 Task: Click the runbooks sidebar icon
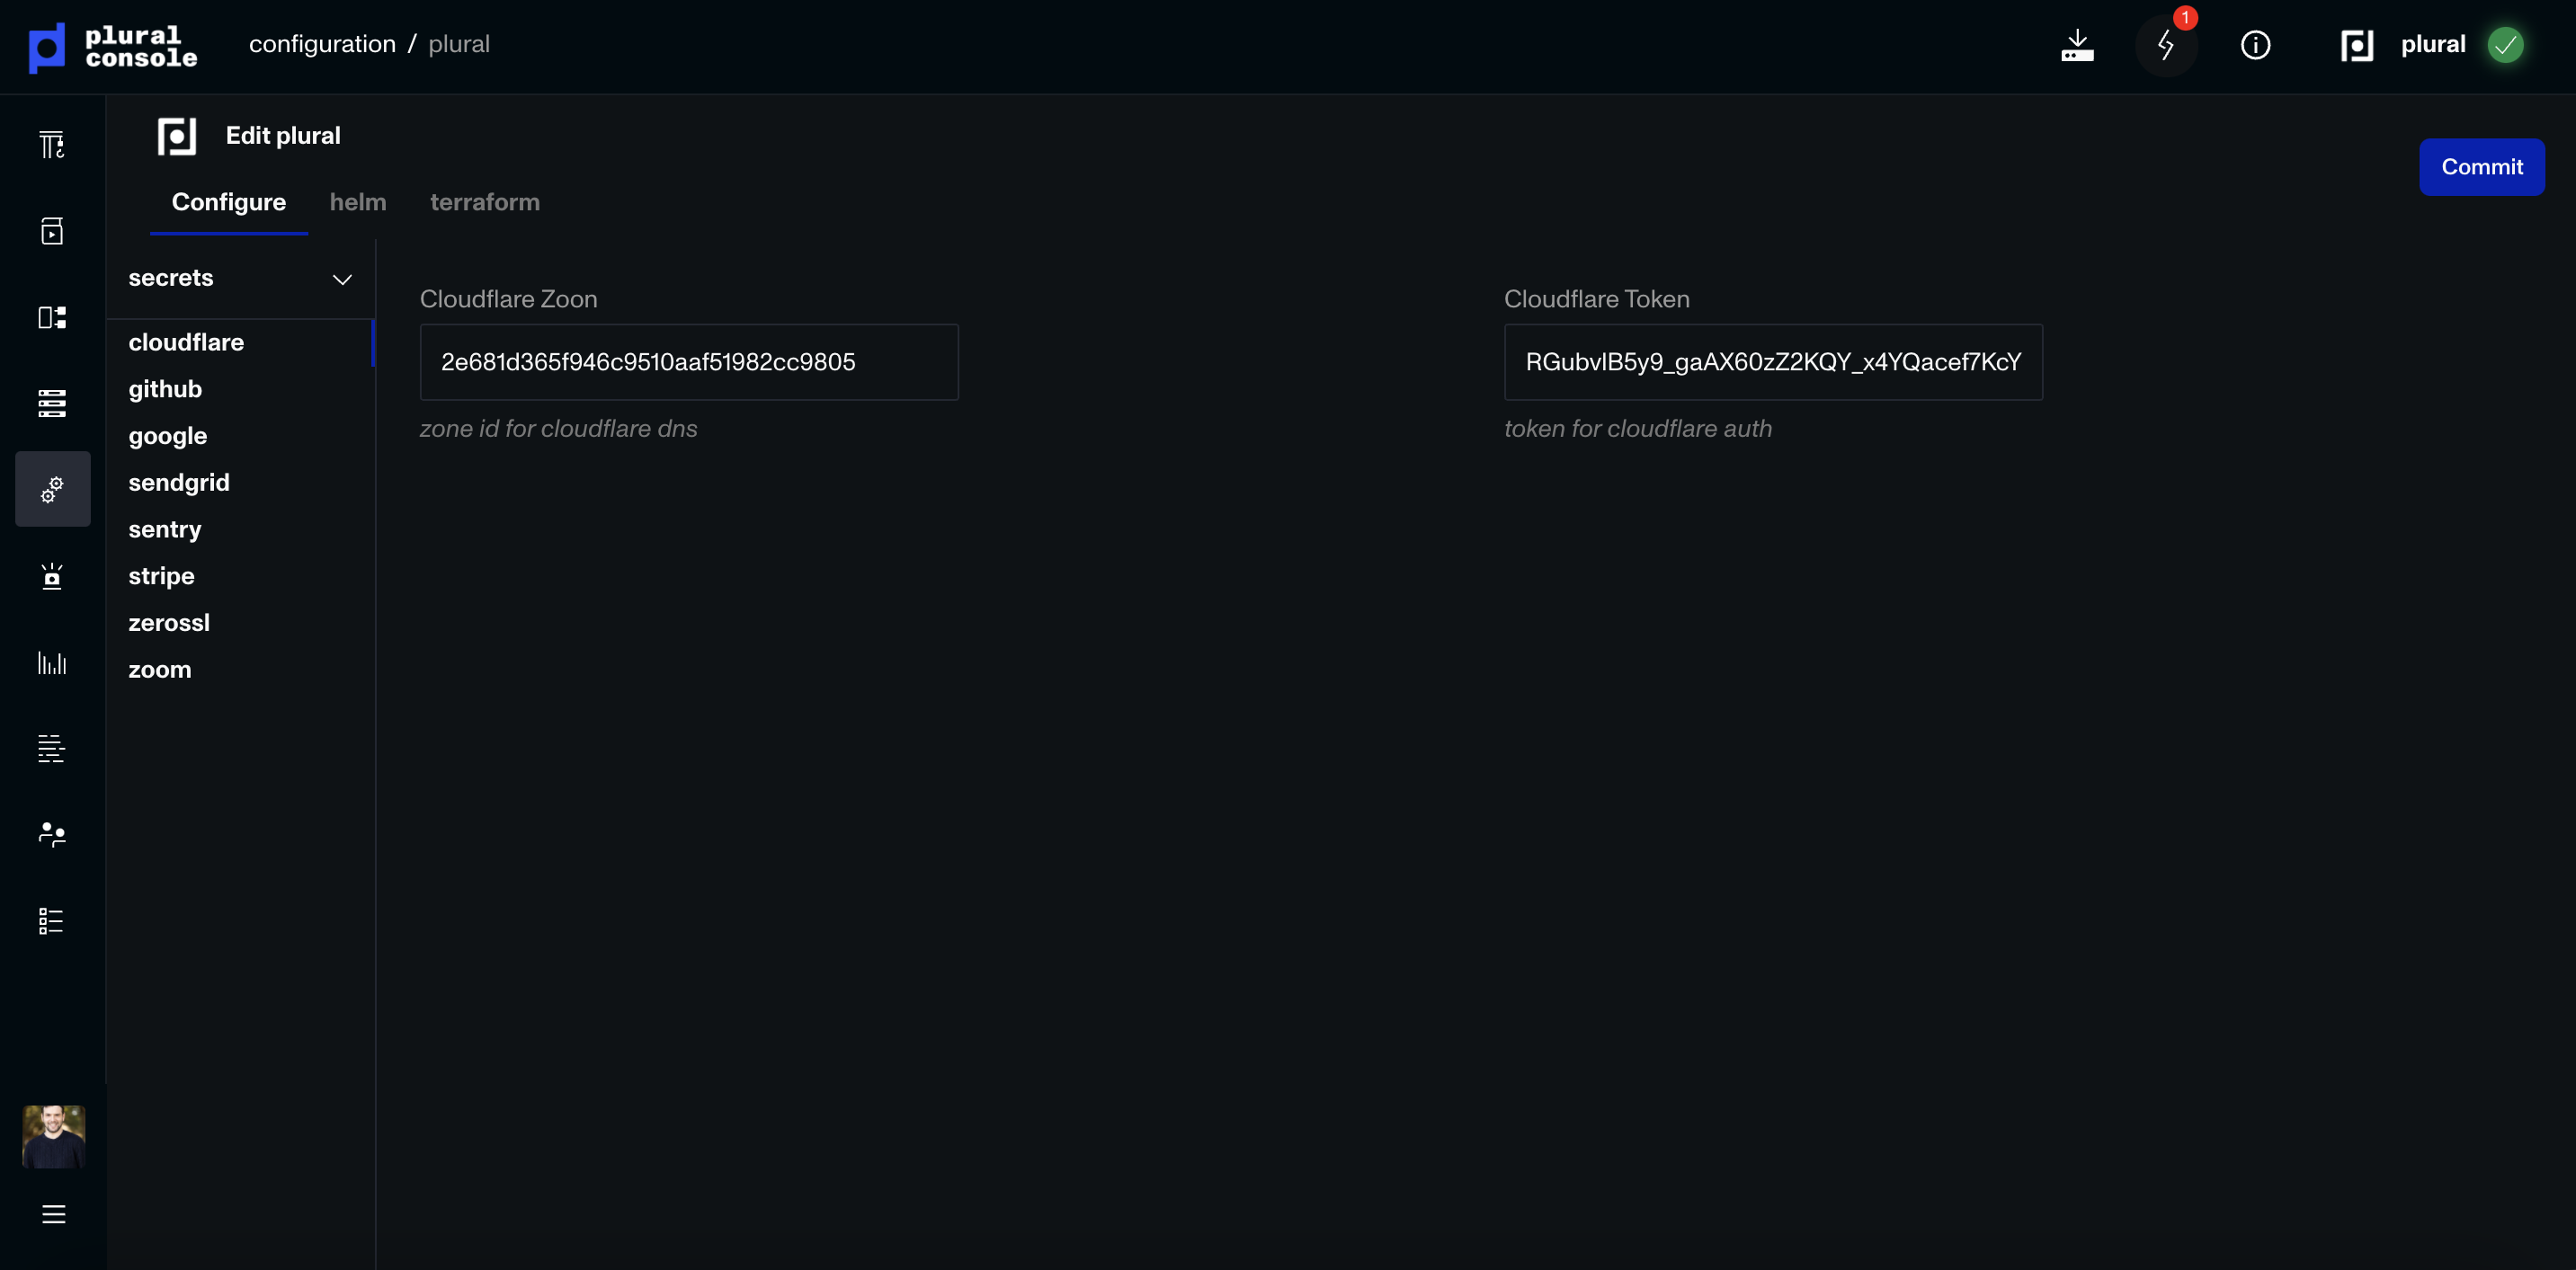pos(52,231)
